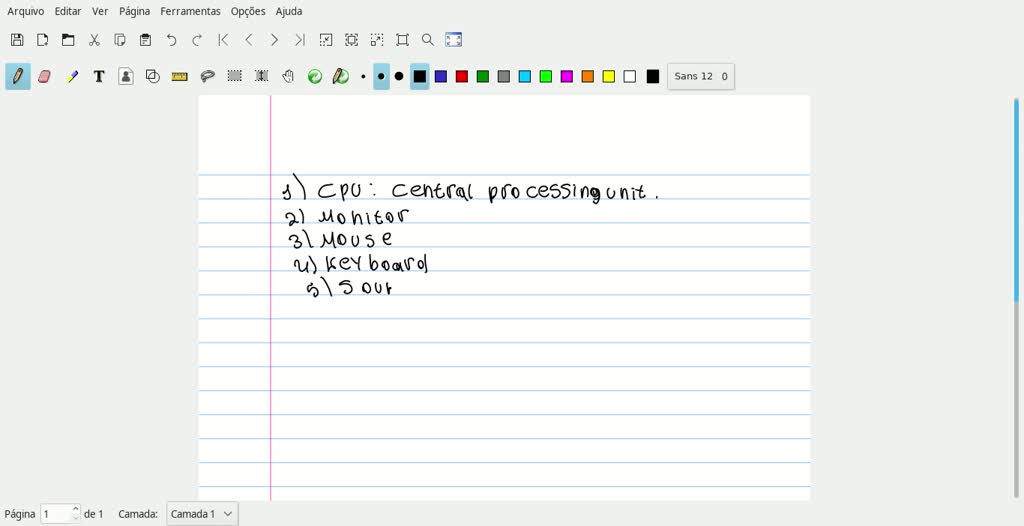Open the Opções menu
The height and width of the screenshot is (526, 1024).
tap(248, 11)
